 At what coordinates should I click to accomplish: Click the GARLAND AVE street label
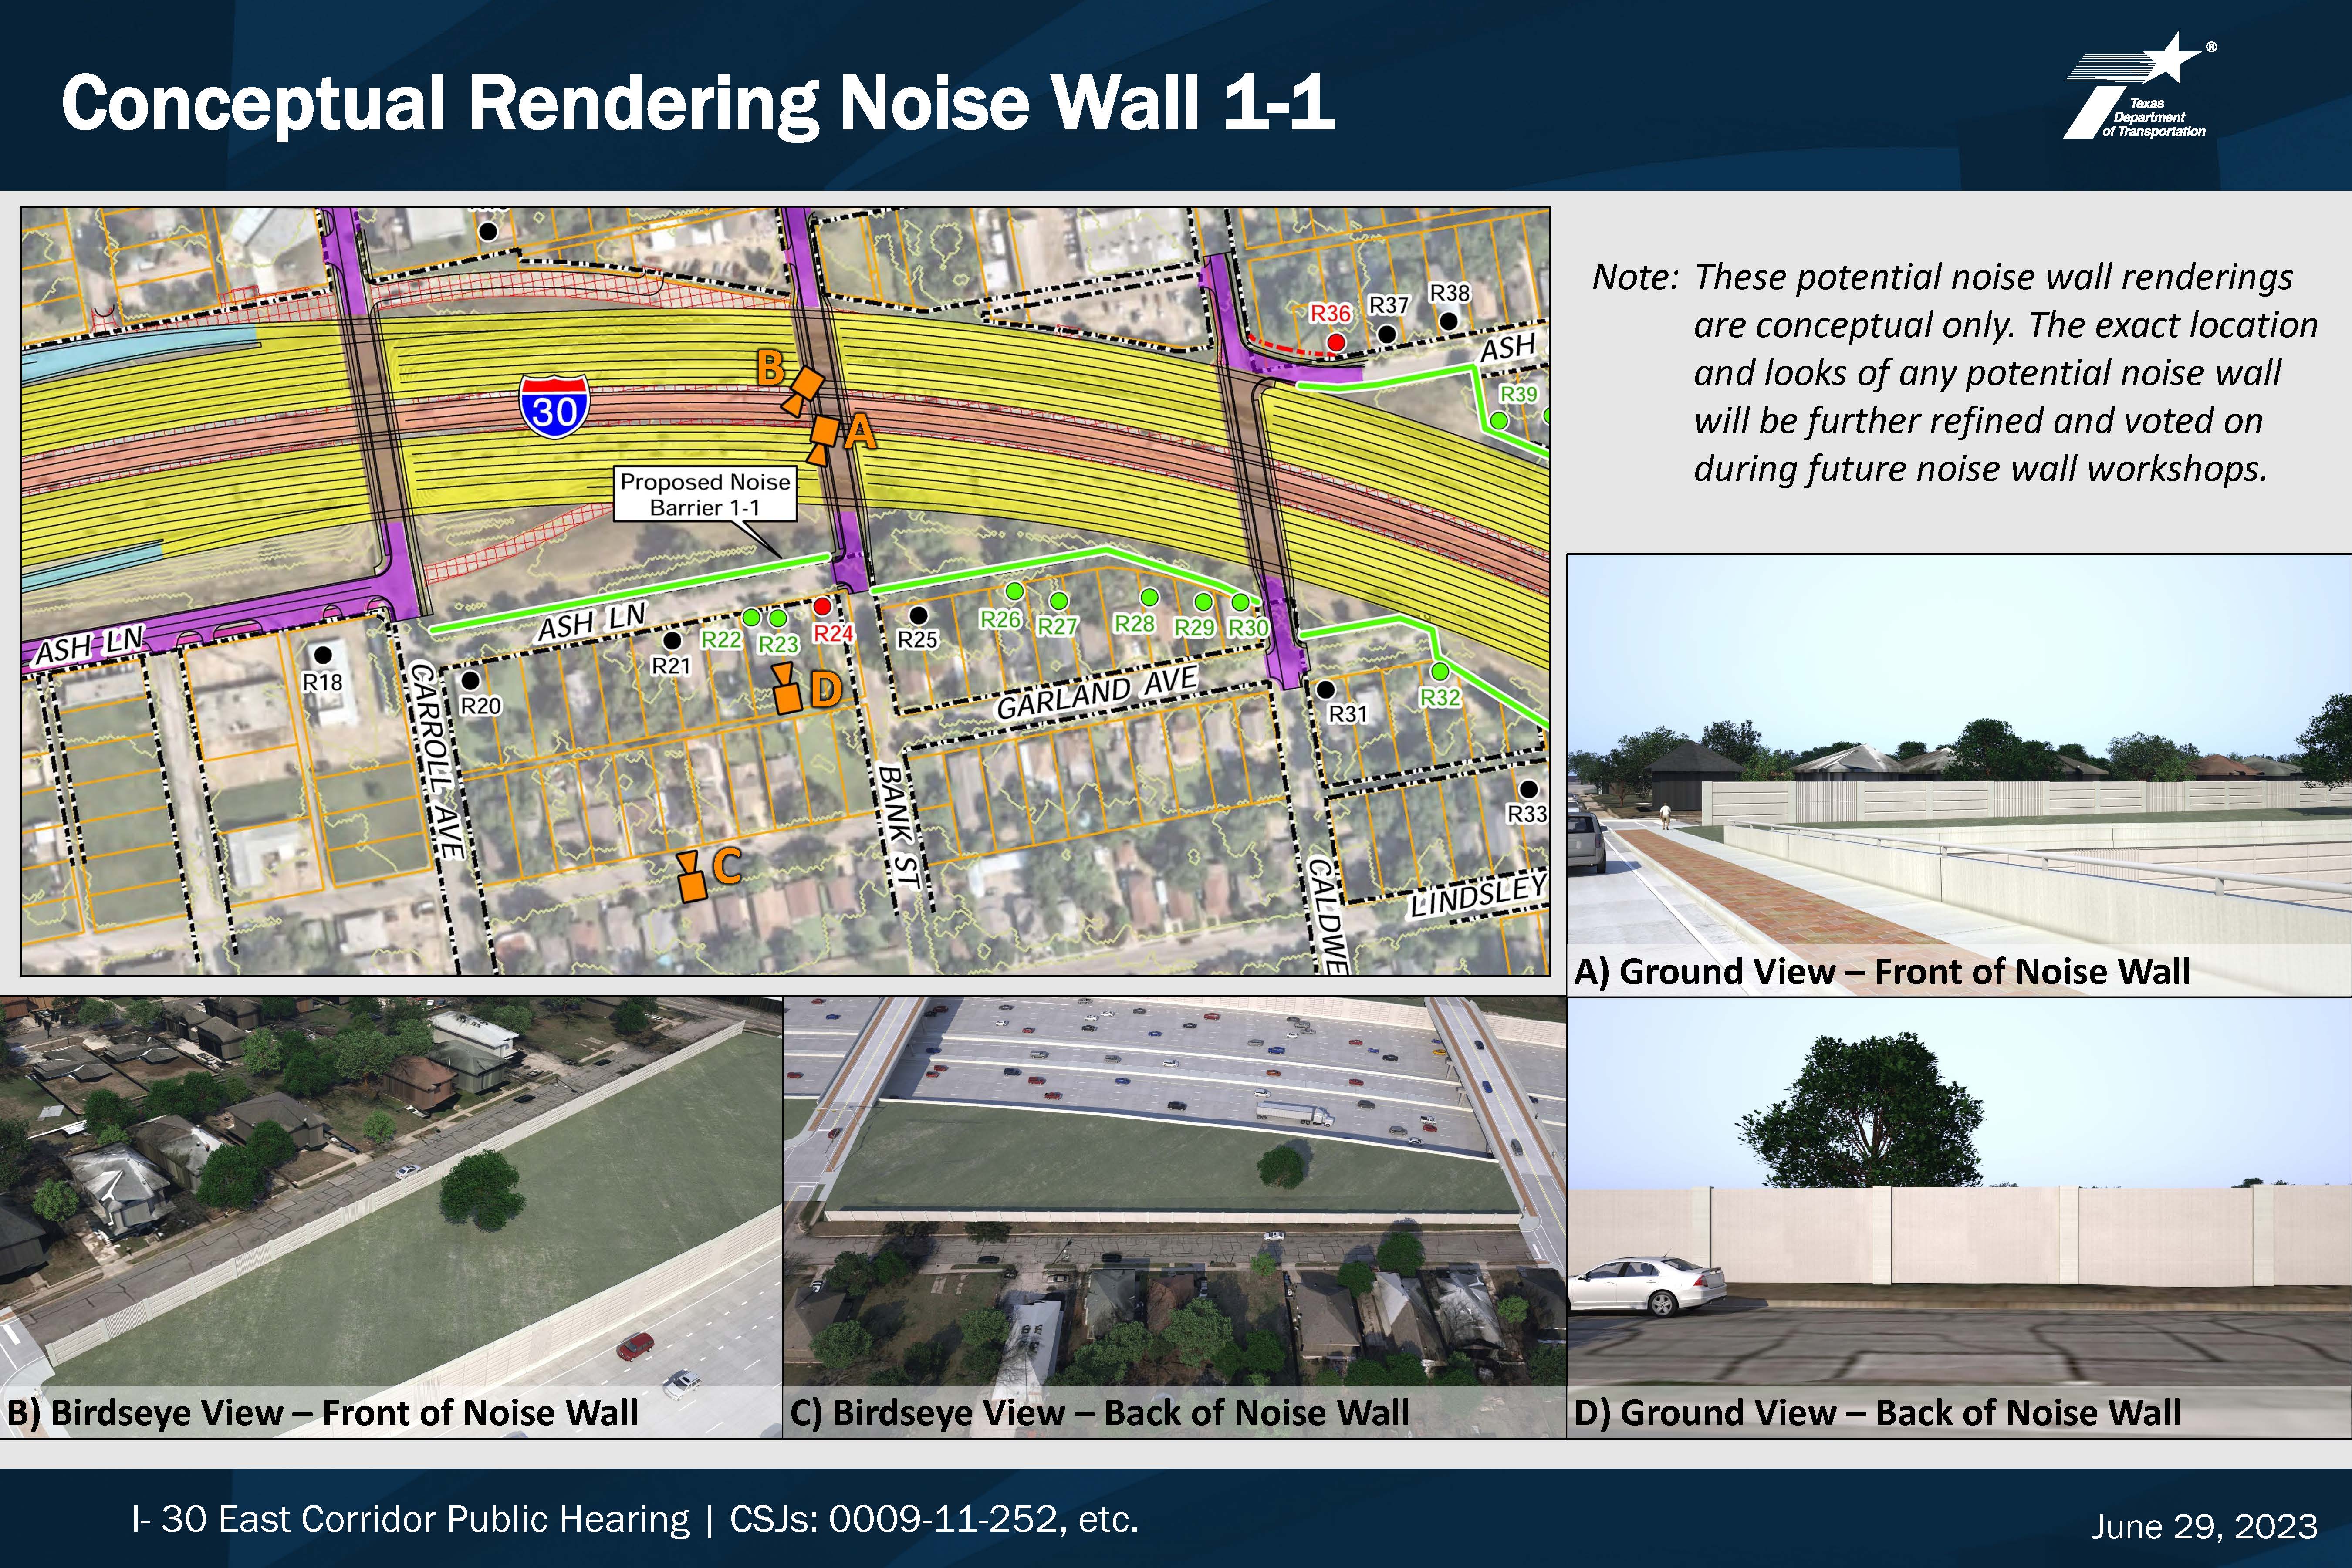tap(1097, 693)
